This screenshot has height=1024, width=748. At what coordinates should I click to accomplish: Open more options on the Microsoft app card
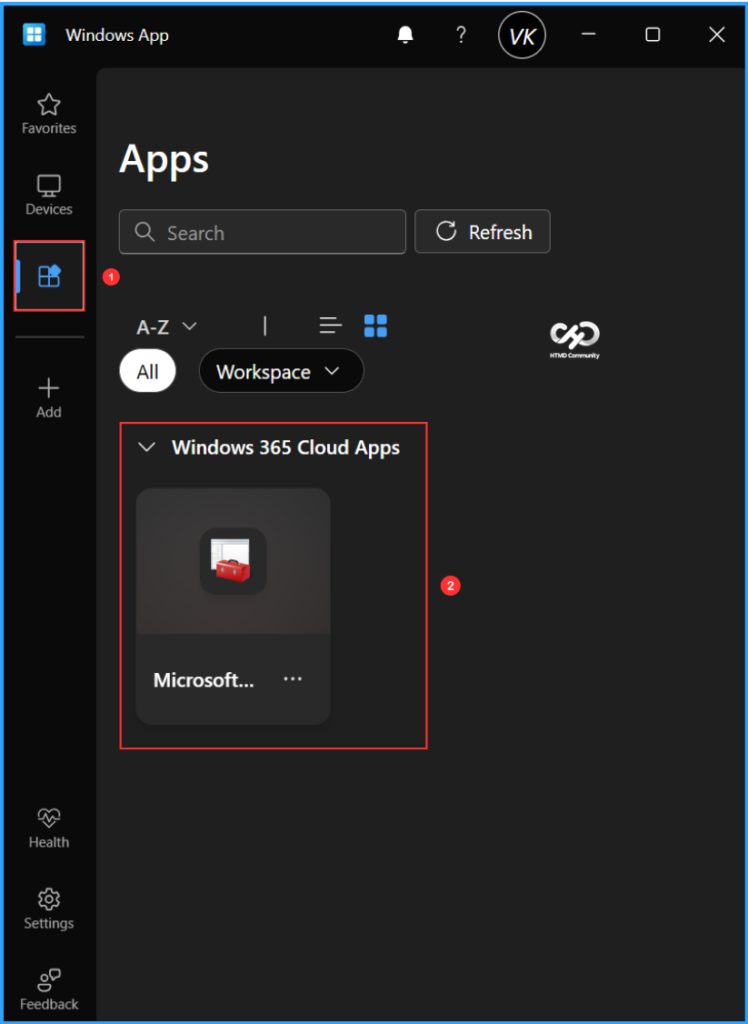(293, 679)
